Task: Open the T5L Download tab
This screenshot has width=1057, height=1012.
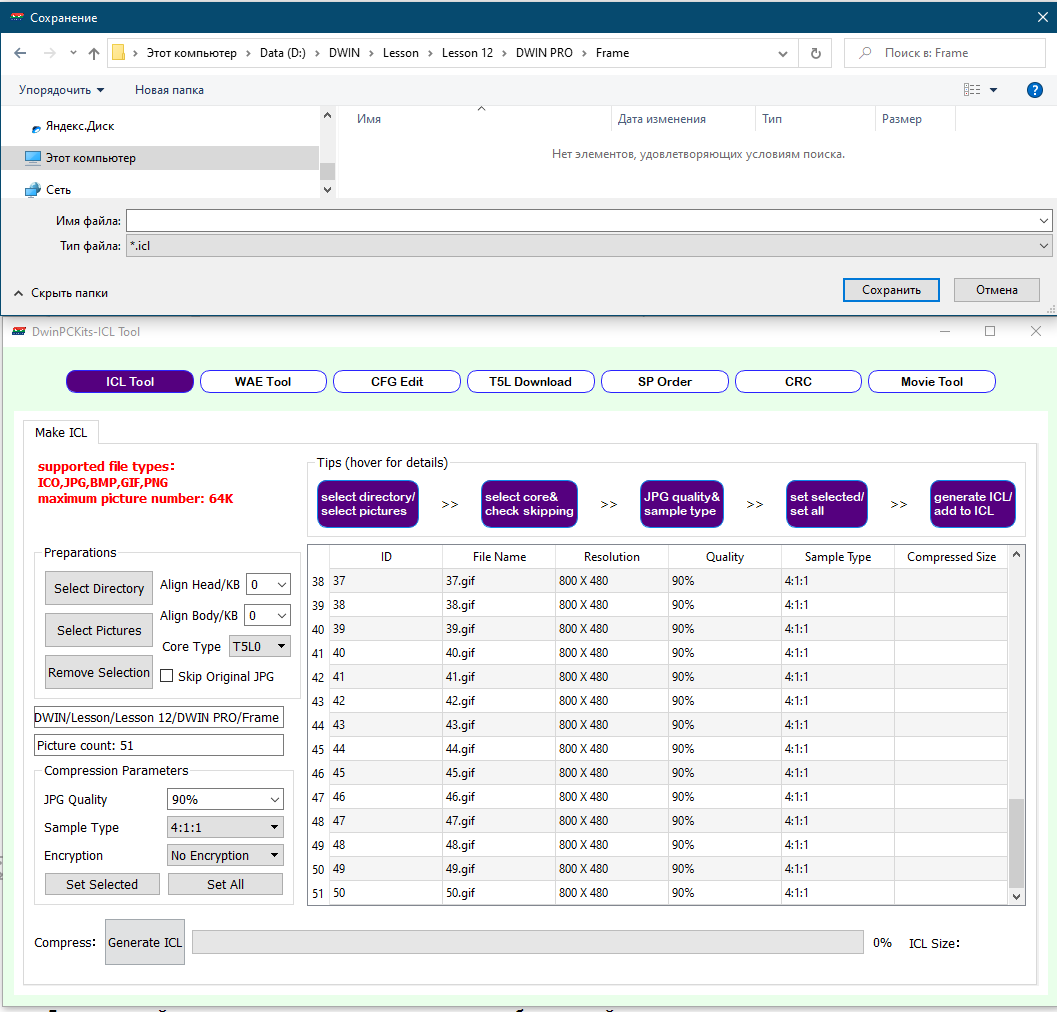Action: coord(531,382)
